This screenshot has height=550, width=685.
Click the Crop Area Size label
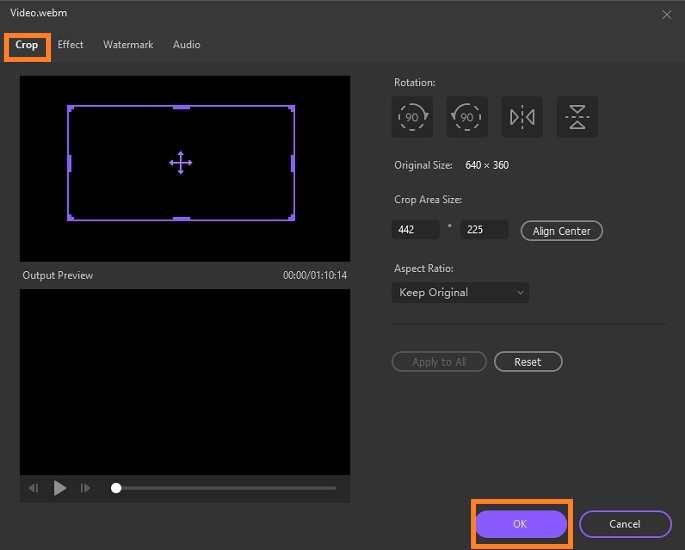(x=428, y=200)
